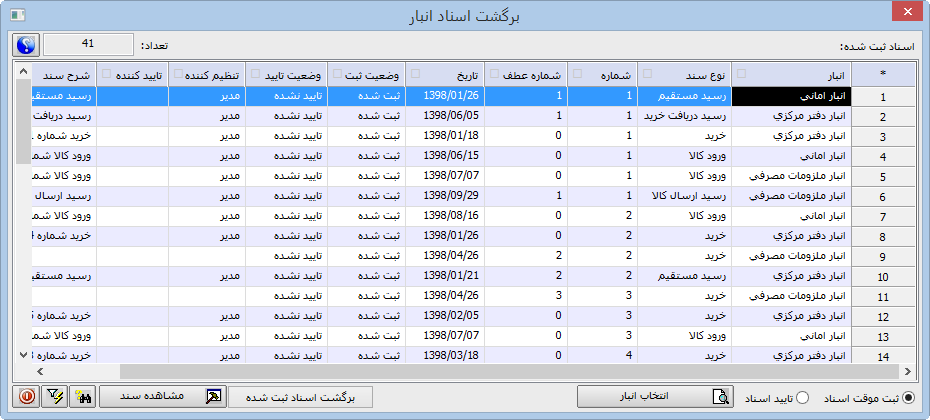Image resolution: width=930 pixels, height=420 pixels.
Task: Click the window's app icon in the title bar
Action: pyautogui.click(x=18, y=15)
